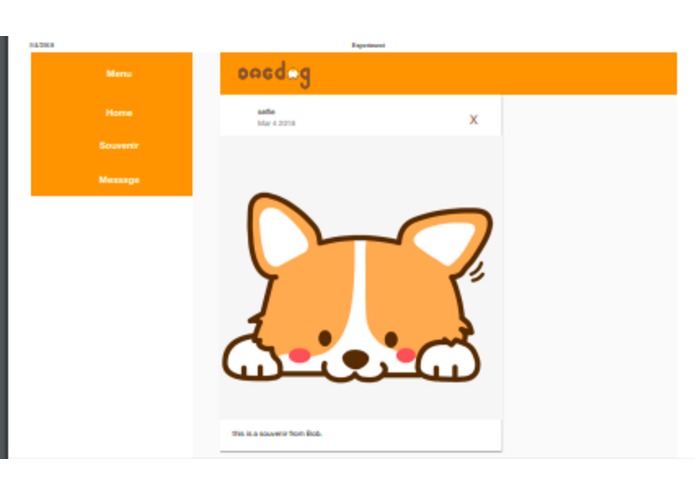Screen dimensions: 695x494
Task: Click the poster name above the date
Action: pyautogui.click(x=266, y=112)
